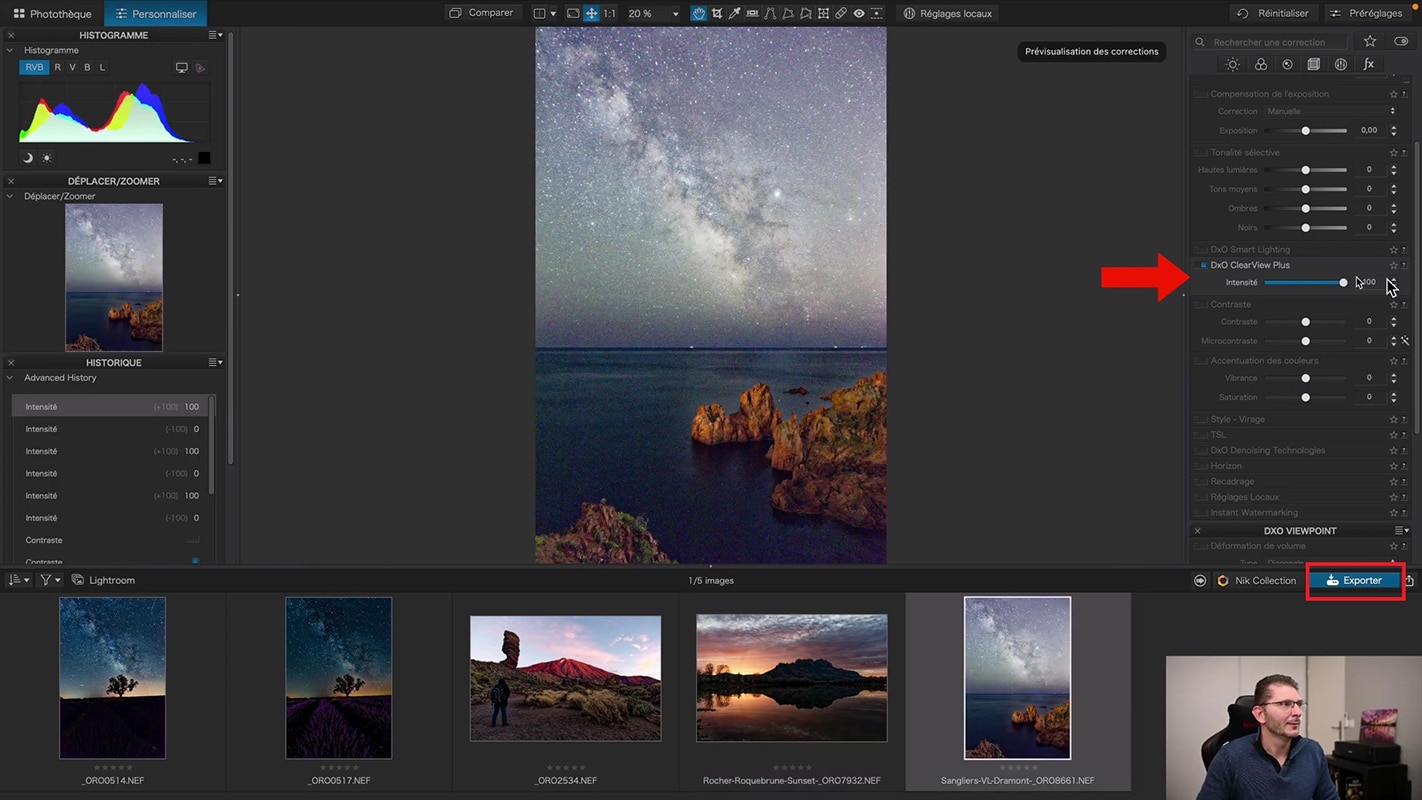1422x800 pixels.
Task: Open the Light corrections tab icon
Action: 1233,64
